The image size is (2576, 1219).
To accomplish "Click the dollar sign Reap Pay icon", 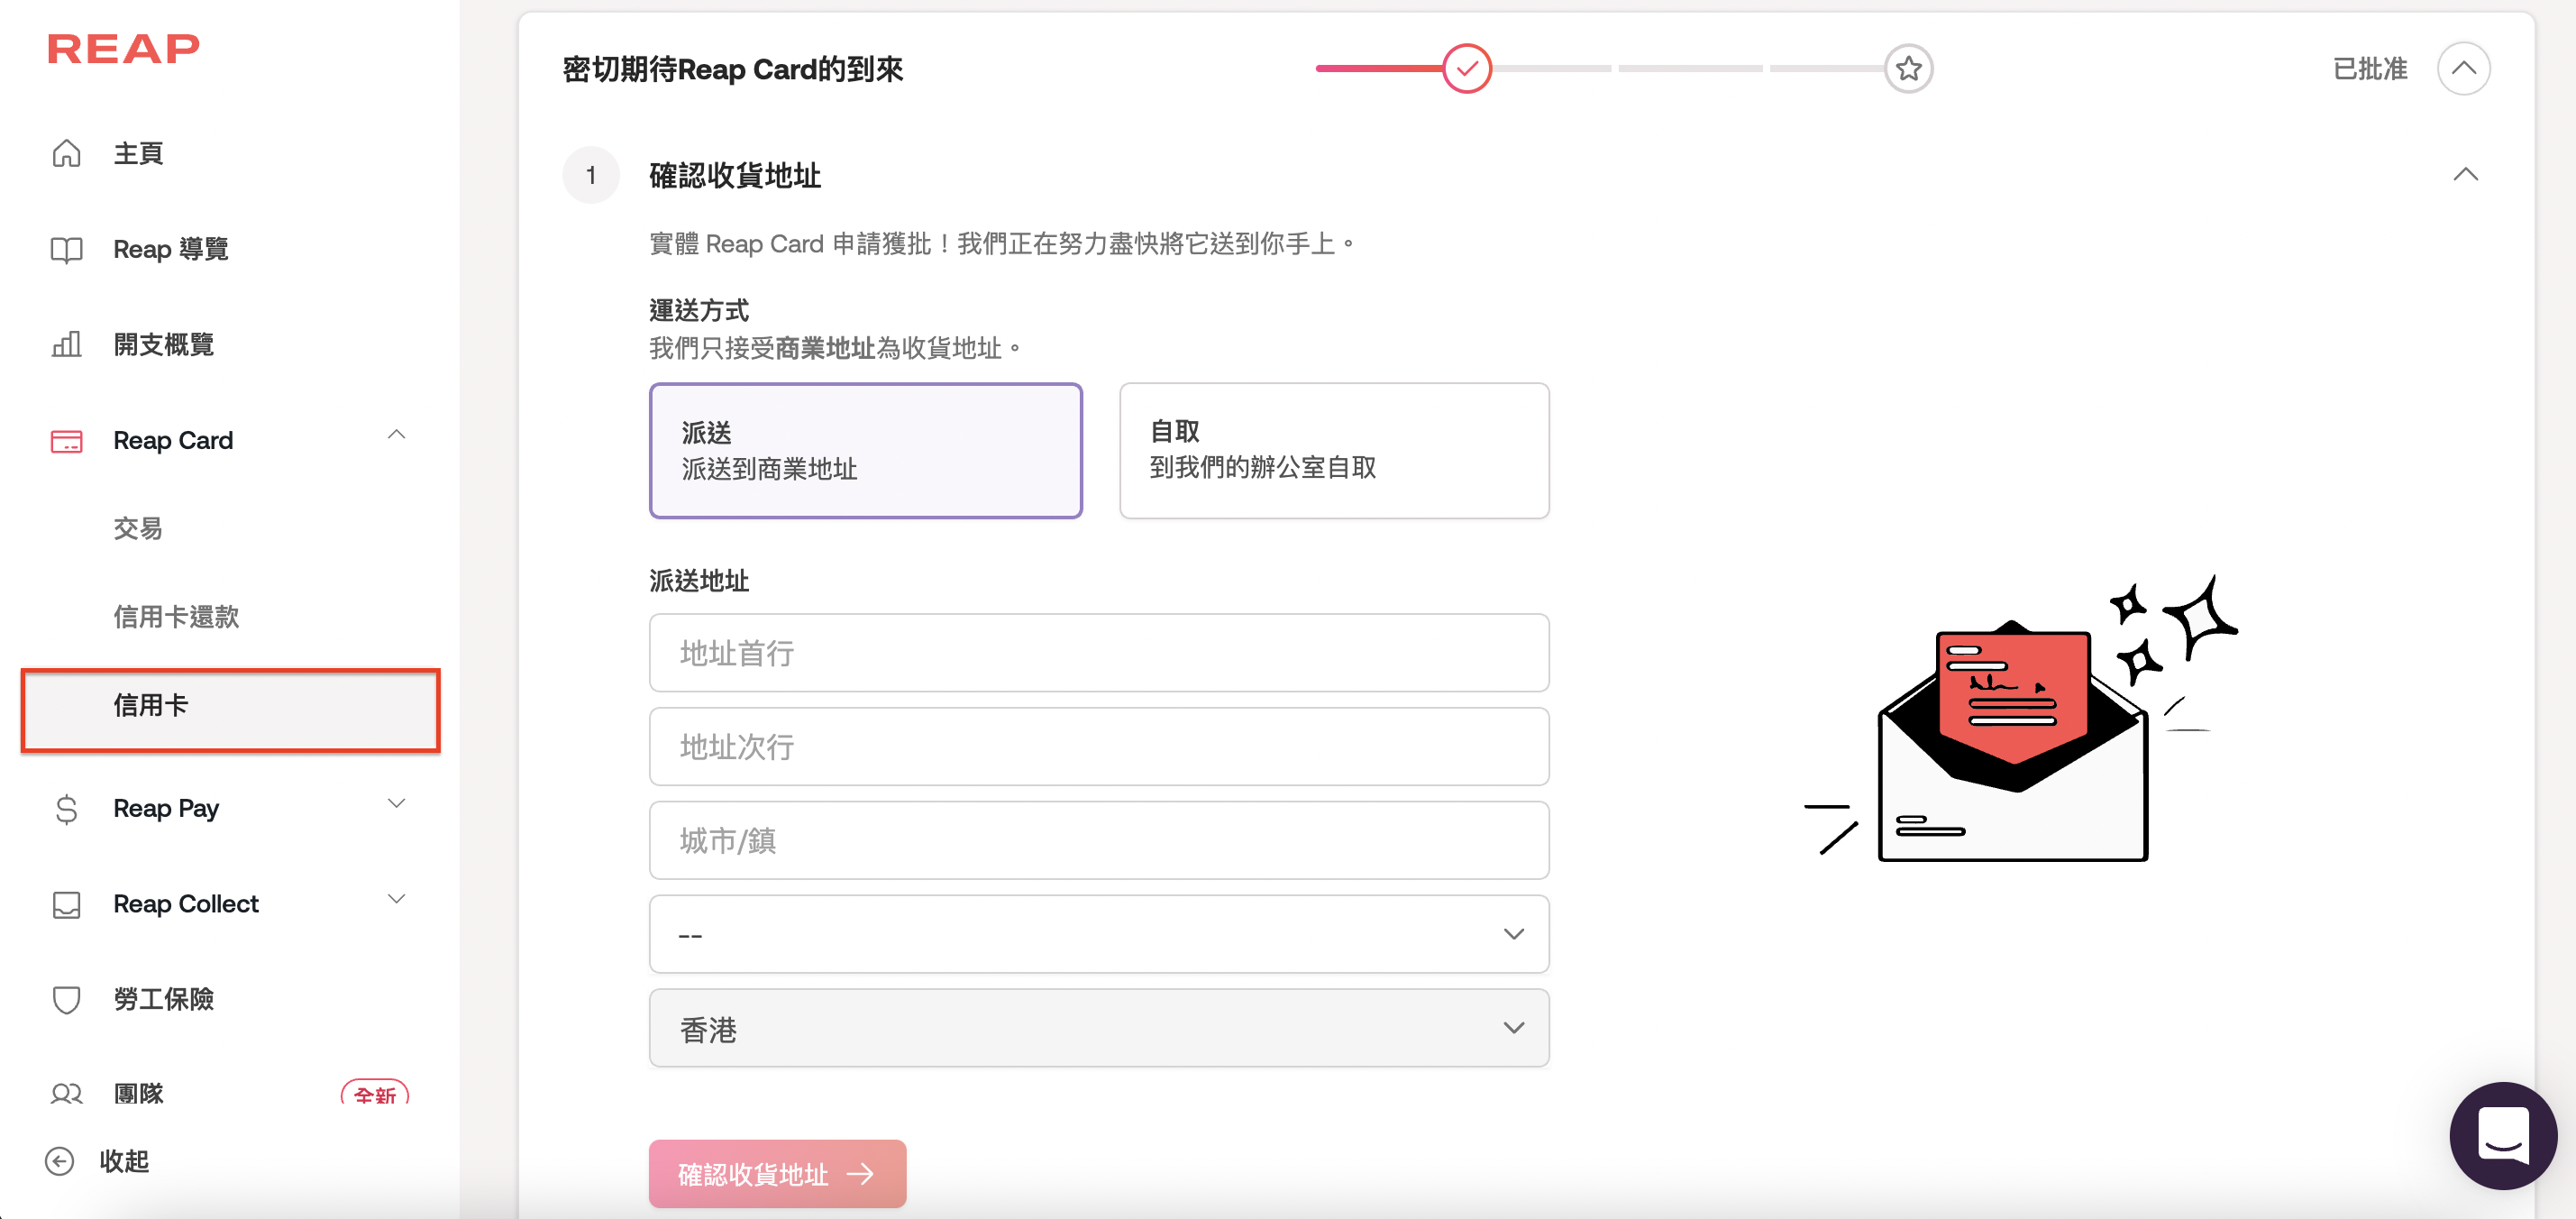I will pyautogui.click(x=66, y=808).
